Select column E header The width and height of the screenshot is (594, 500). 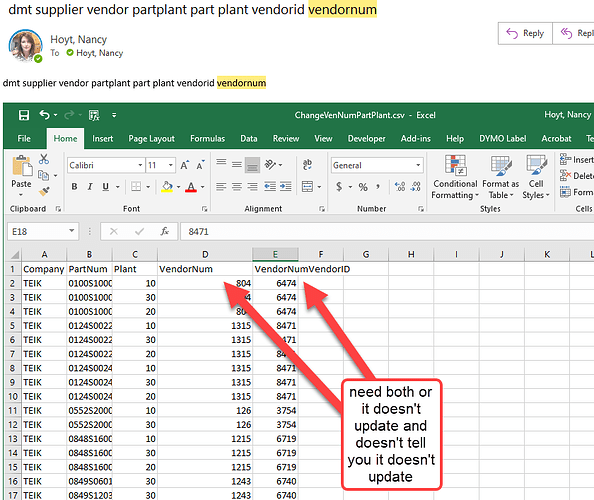pyautogui.click(x=275, y=254)
